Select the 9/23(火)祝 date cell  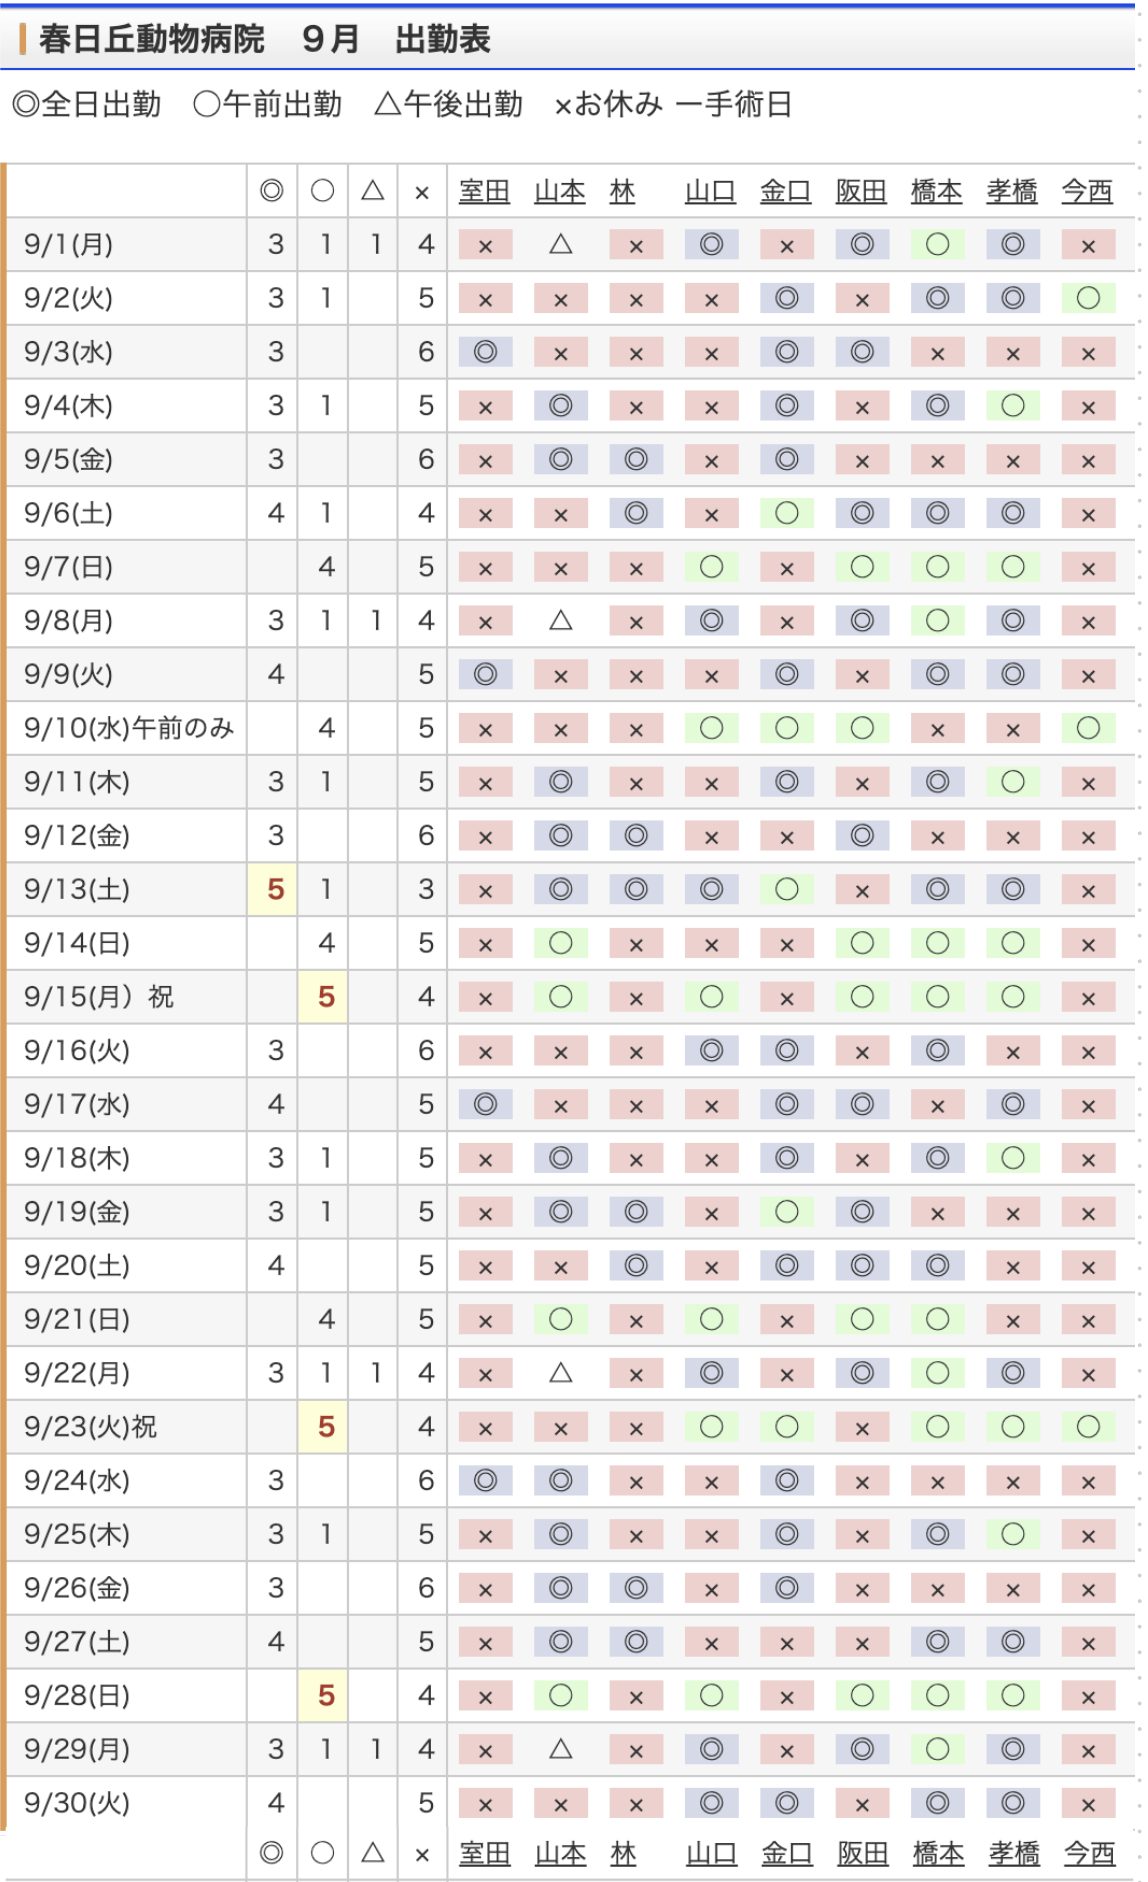point(127,1426)
